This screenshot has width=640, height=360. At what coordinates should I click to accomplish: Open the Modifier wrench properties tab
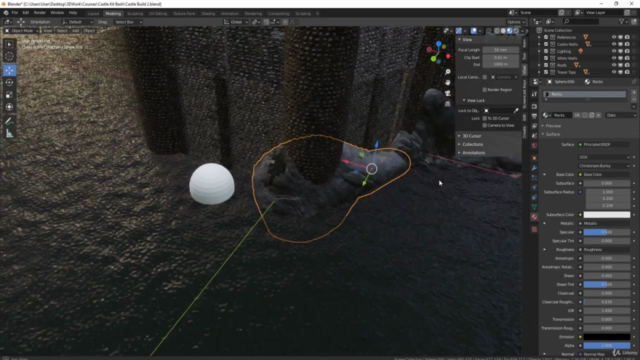coord(534,168)
